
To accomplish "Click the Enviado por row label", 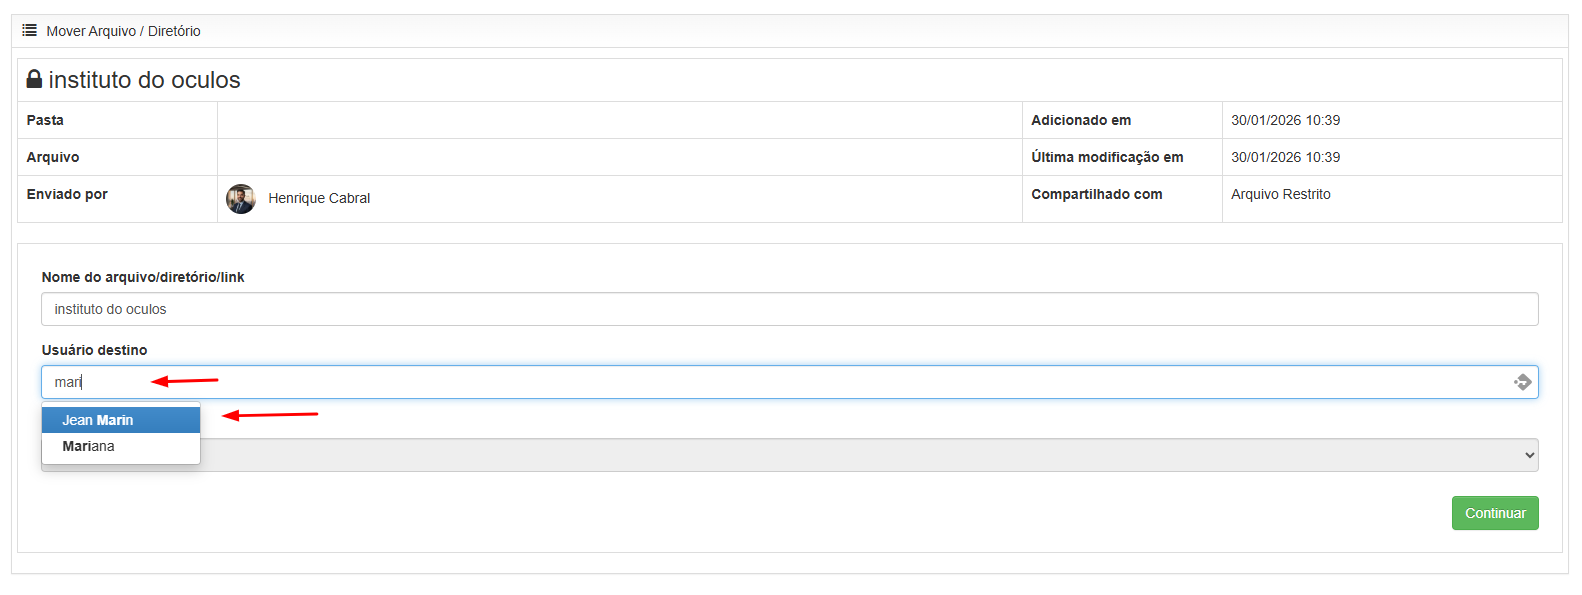I will point(67,194).
